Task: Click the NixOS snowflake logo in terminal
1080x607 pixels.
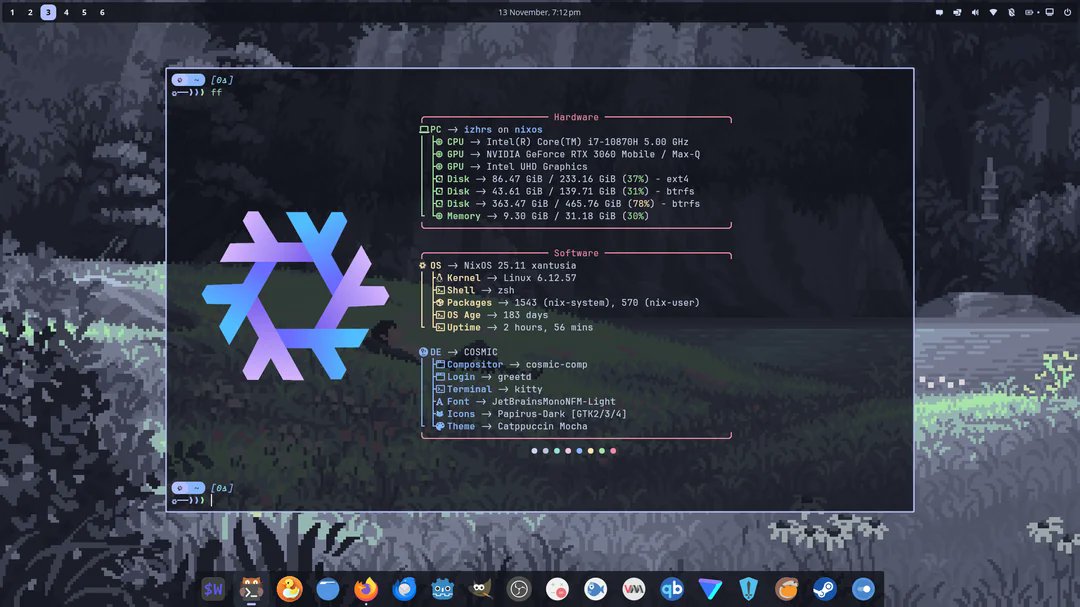Action: [295, 296]
